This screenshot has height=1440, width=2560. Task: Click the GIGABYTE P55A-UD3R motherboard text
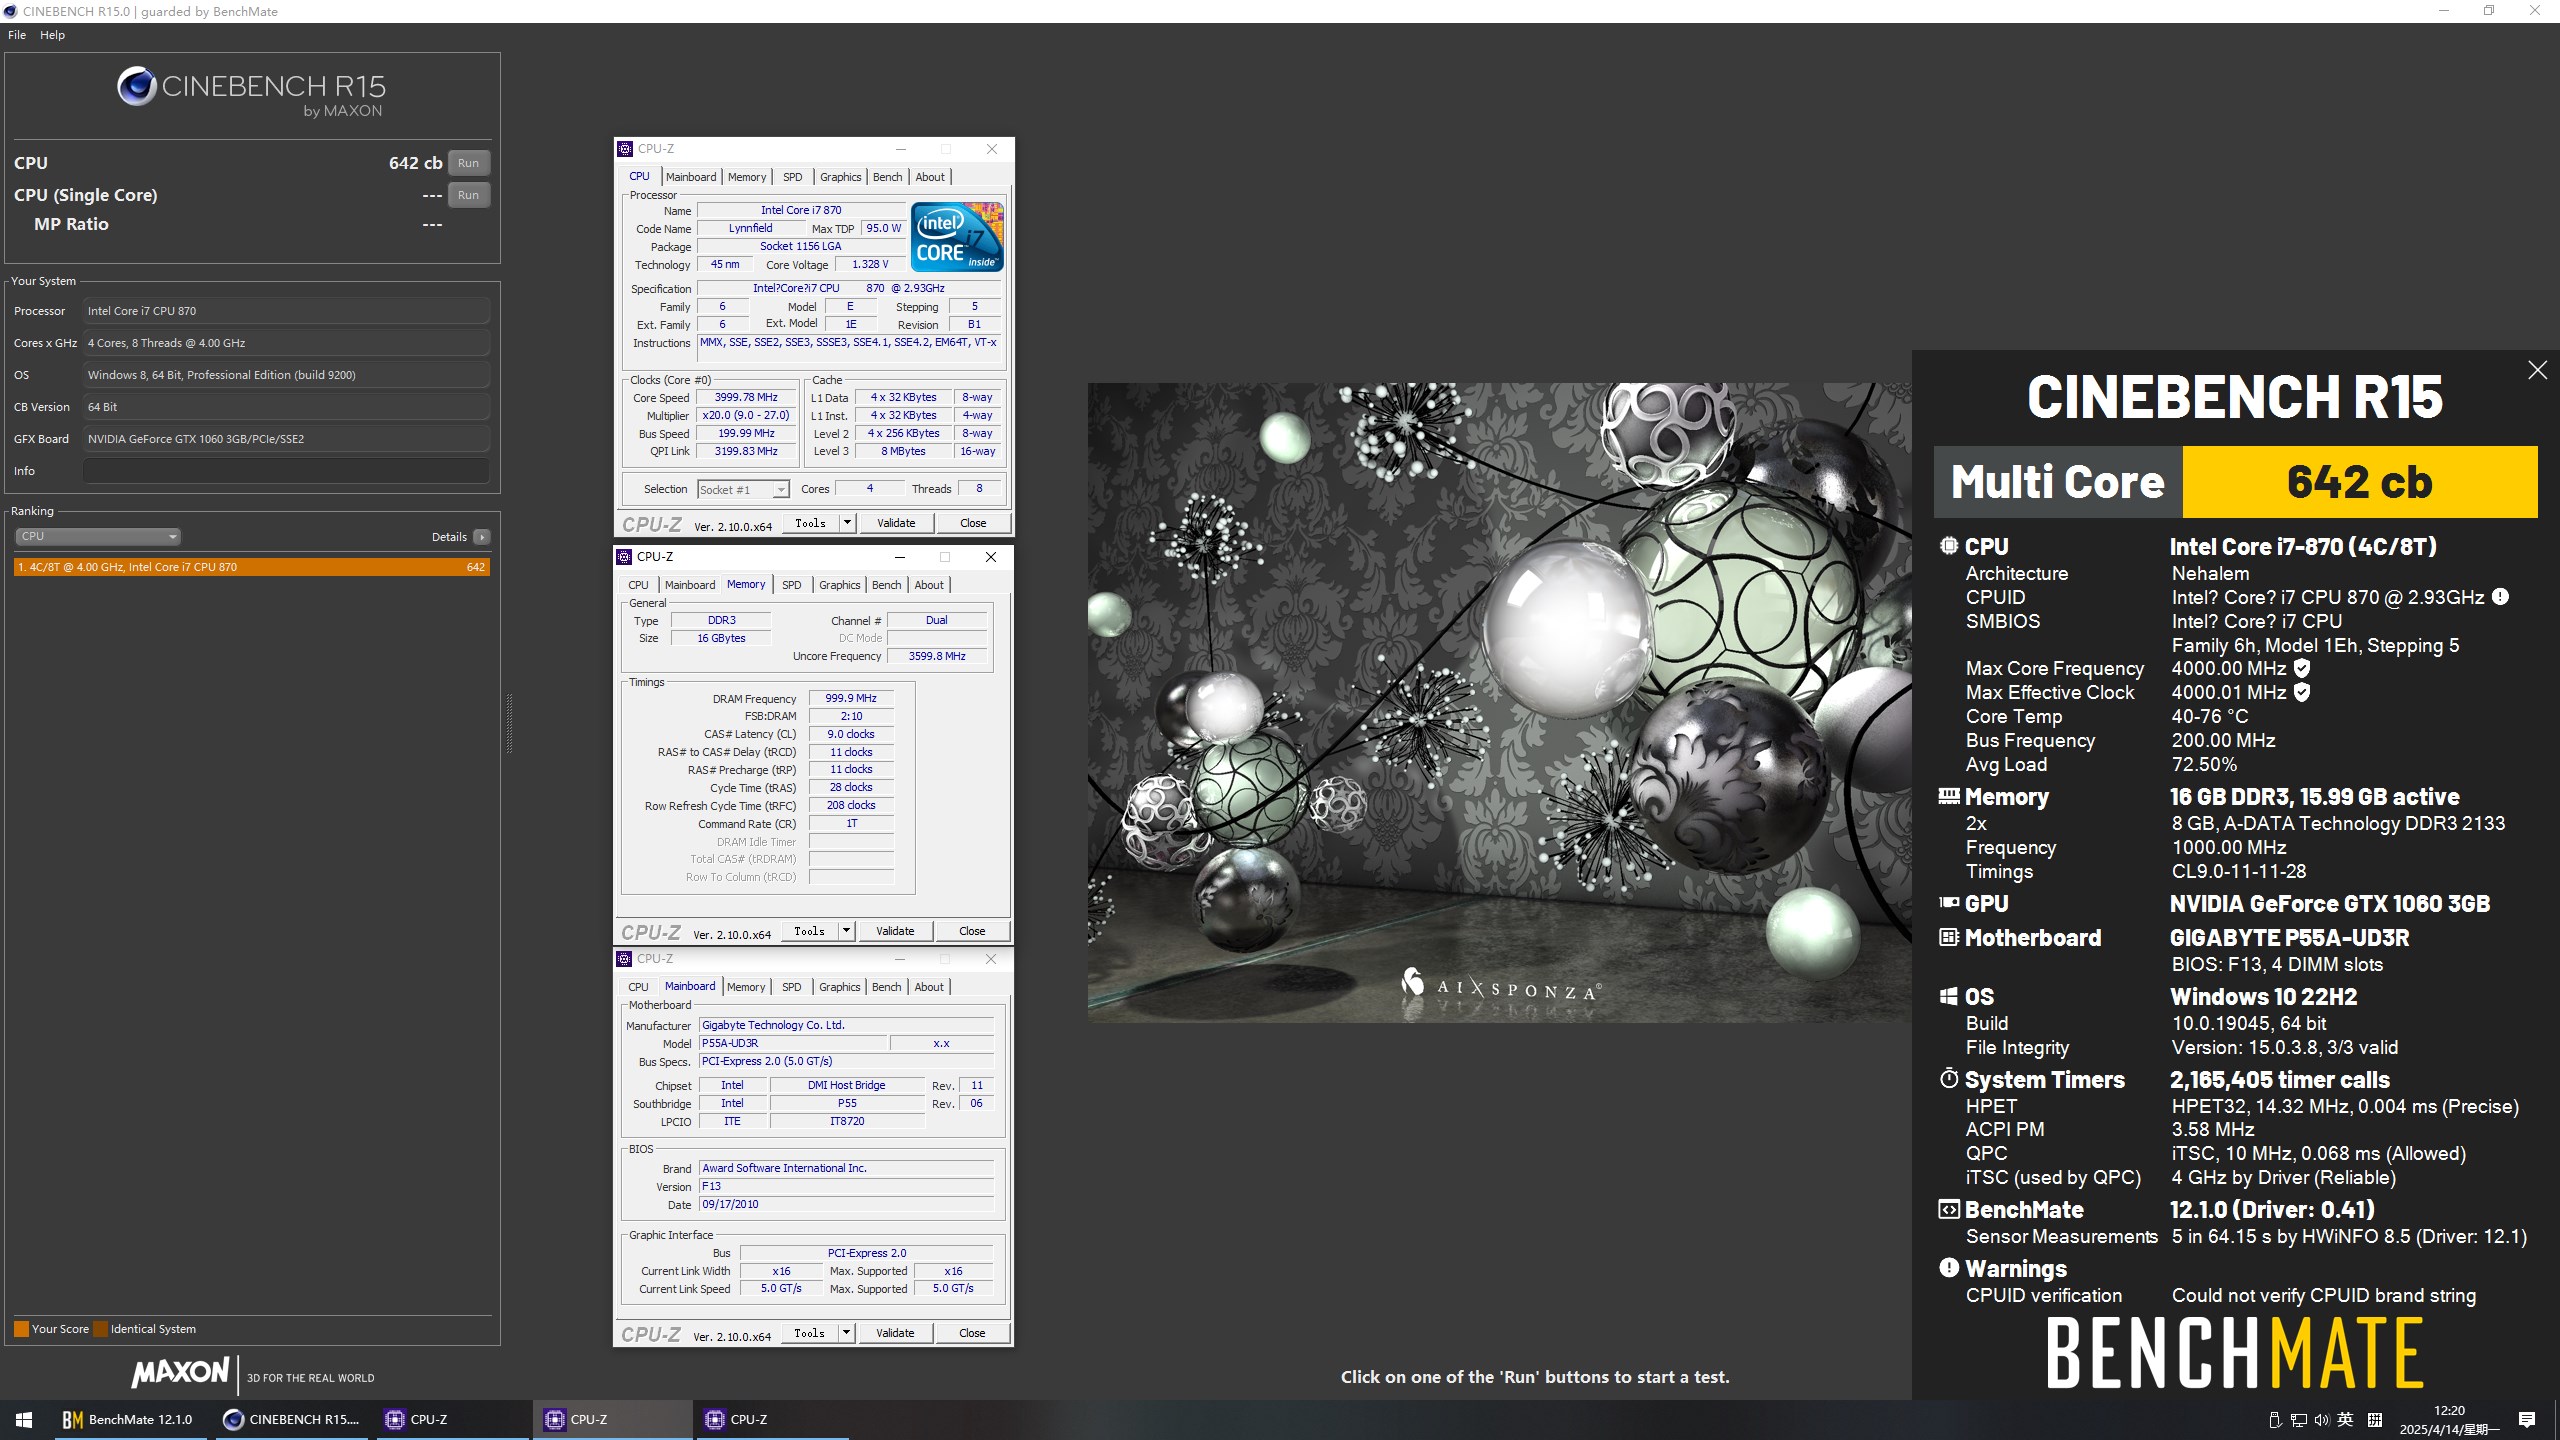click(2289, 938)
